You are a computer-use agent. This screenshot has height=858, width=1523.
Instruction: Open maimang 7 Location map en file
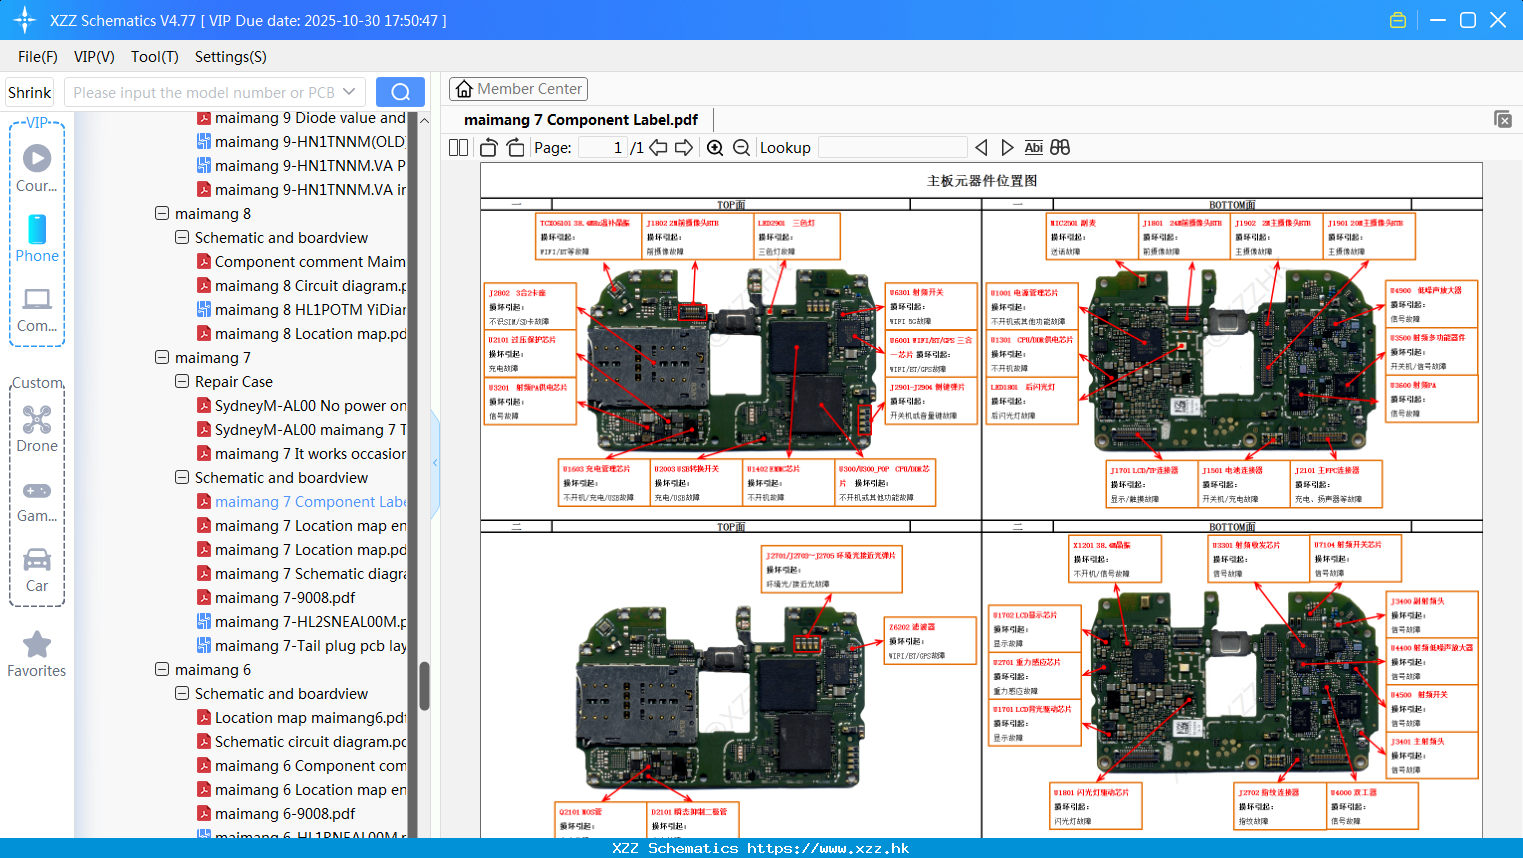point(311,526)
